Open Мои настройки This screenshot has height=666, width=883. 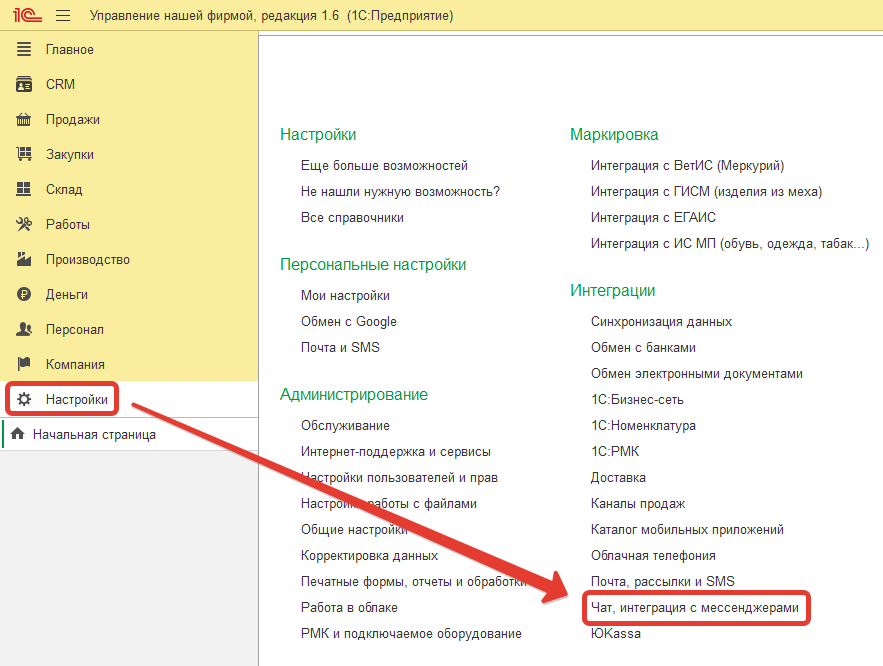[345, 296]
